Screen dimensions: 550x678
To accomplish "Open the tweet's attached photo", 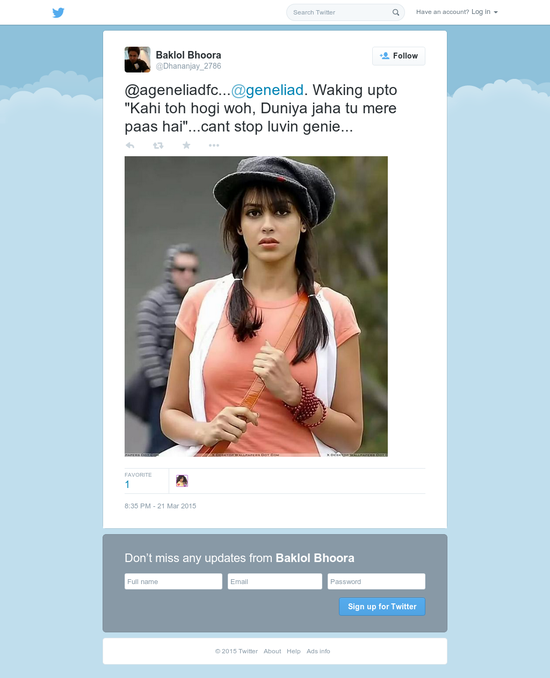I will pos(256,306).
